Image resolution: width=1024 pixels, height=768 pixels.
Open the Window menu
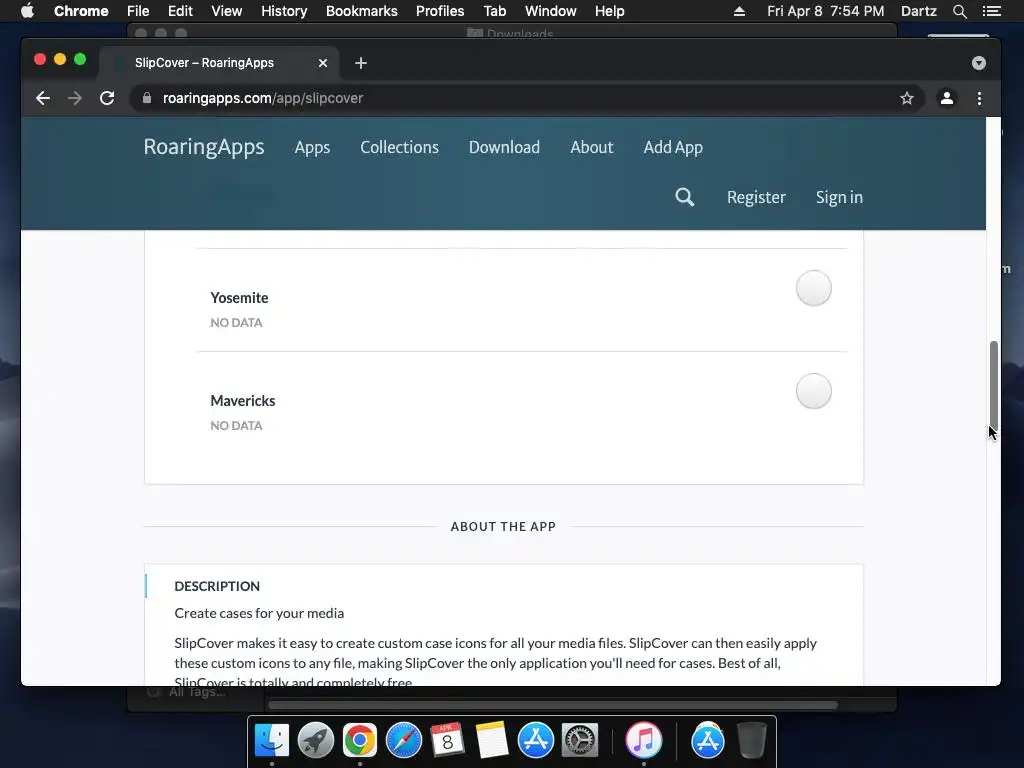tap(551, 11)
